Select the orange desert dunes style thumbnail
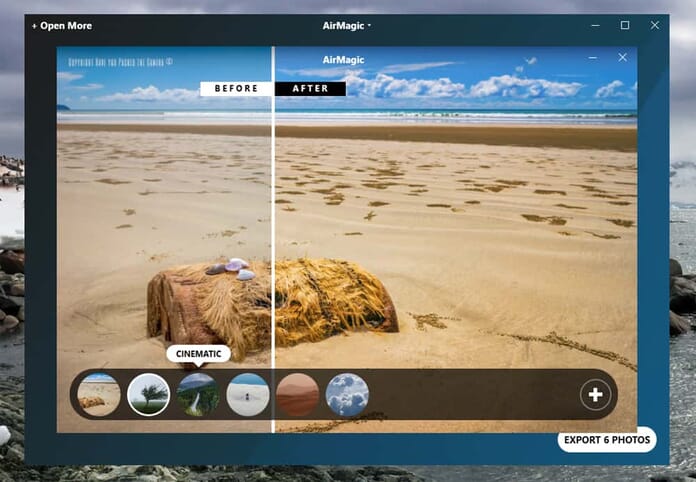The width and height of the screenshot is (696, 482). click(x=297, y=395)
